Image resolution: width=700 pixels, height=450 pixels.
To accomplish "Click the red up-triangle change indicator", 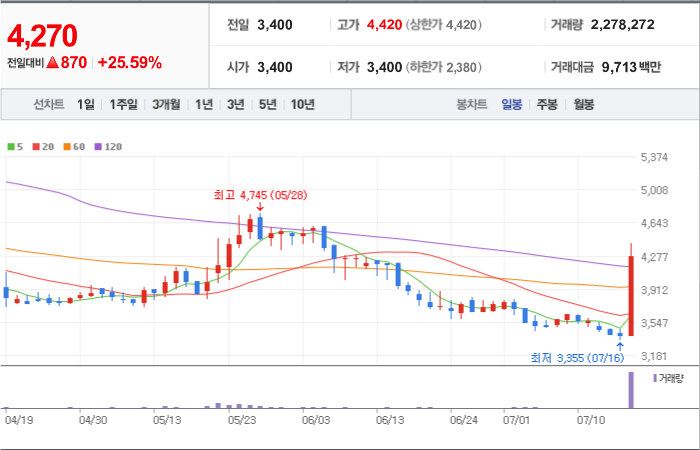I will [53, 63].
